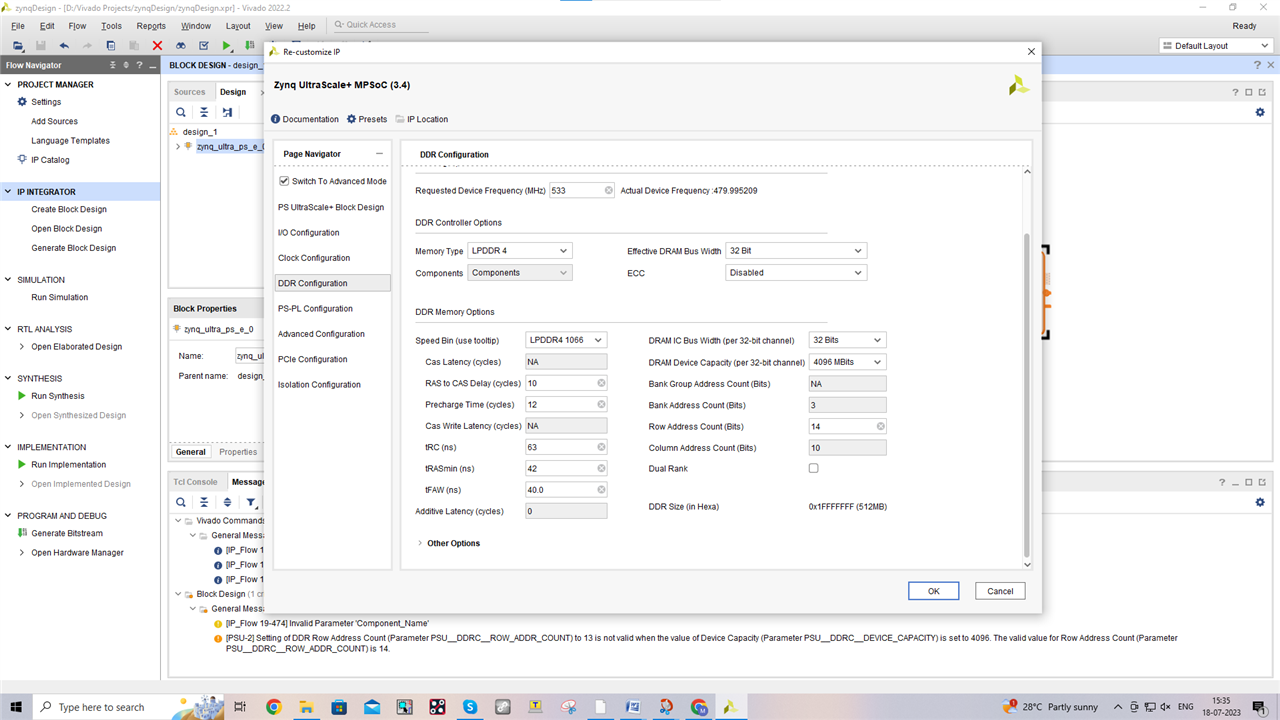1280x720 pixels.
Task: Click the Validate Design checkmark icon
Action: 204,46
